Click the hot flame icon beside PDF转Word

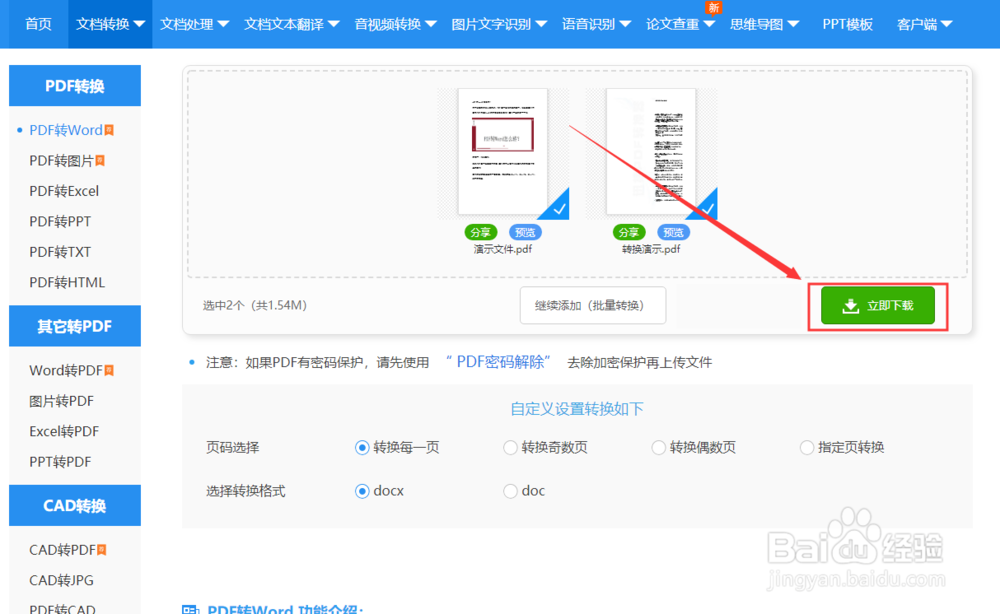(x=110, y=129)
